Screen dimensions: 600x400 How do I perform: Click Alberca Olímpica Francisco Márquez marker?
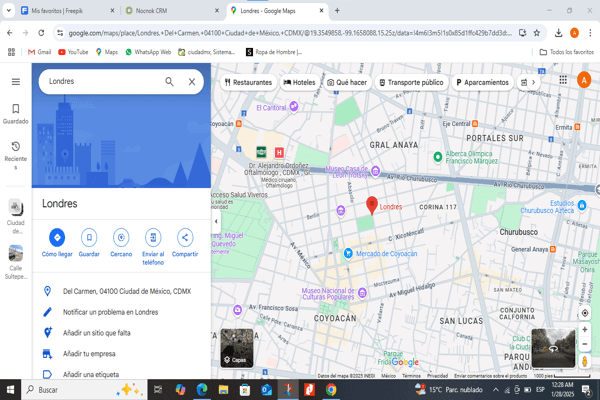437,157
